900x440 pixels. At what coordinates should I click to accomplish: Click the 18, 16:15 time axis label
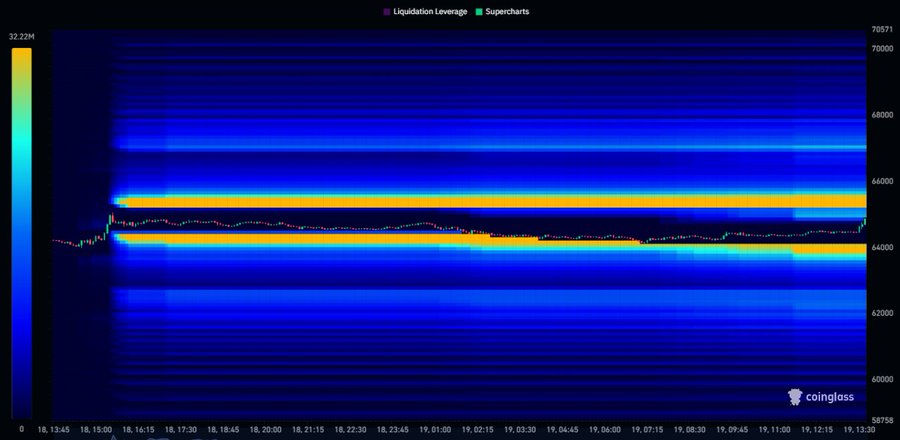pyautogui.click(x=139, y=429)
